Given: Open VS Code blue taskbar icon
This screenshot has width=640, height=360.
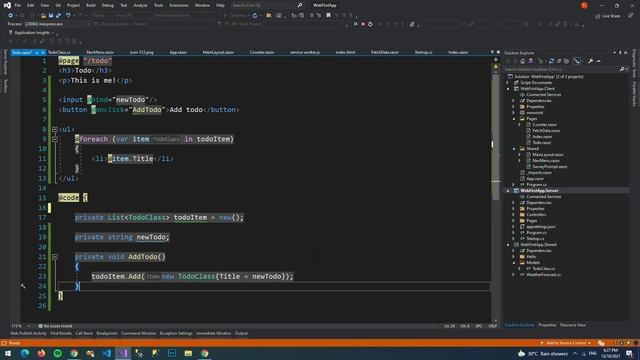Looking at the screenshot, I should (x=107, y=353).
